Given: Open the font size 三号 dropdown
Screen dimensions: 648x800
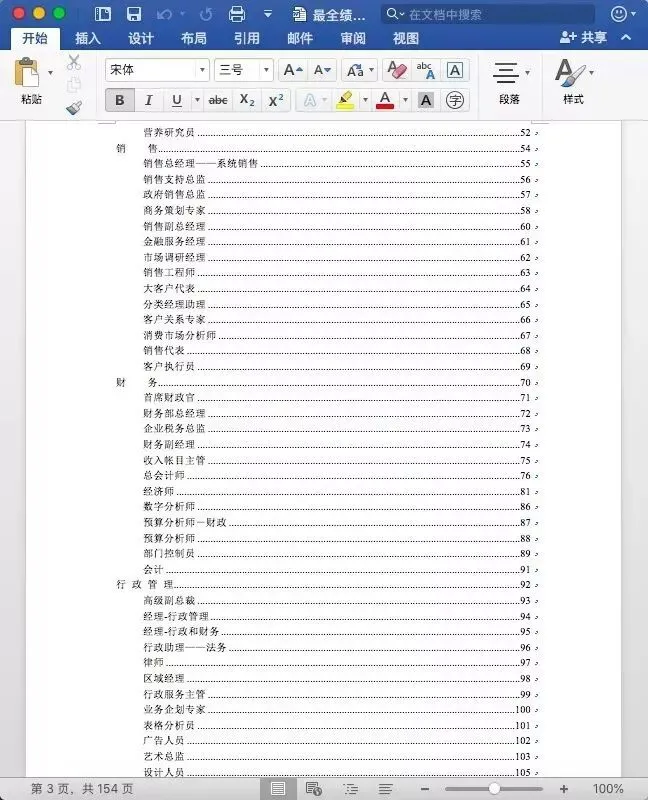Looking at the screenshot, I should pyautogui.click(x=266, y=70).
